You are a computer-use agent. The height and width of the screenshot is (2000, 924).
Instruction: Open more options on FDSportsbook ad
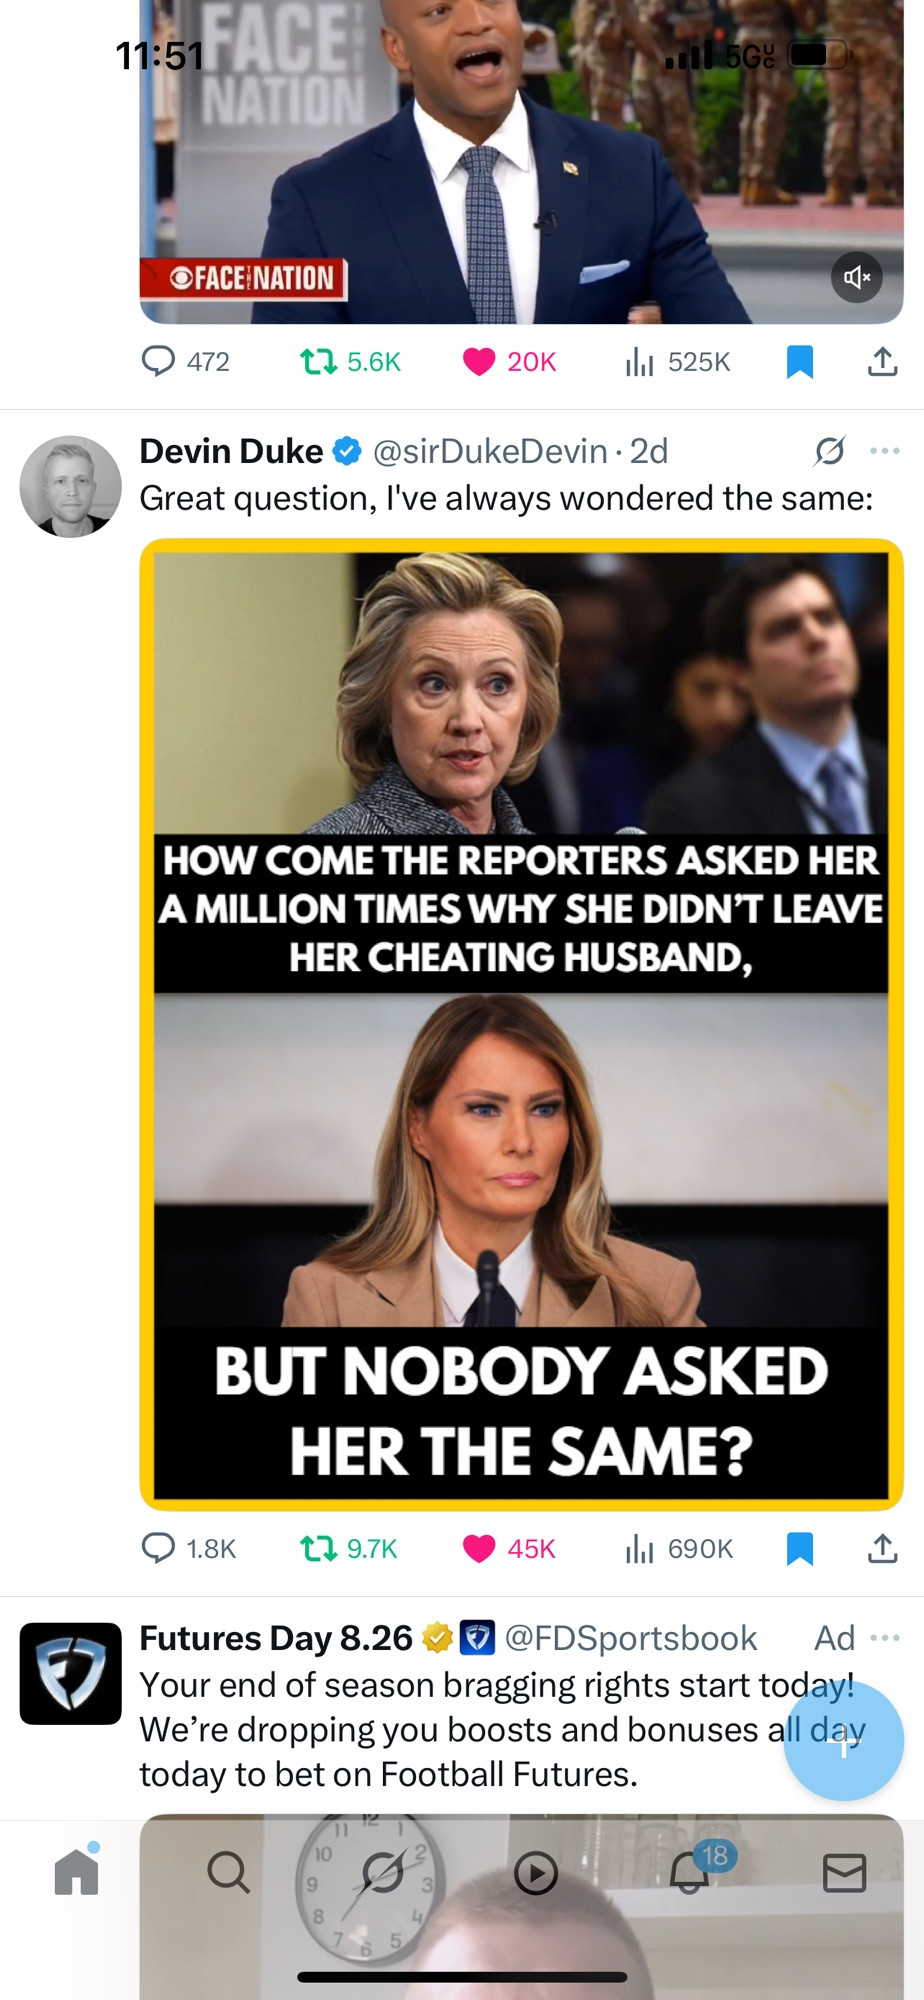(x=885, y=1638)
